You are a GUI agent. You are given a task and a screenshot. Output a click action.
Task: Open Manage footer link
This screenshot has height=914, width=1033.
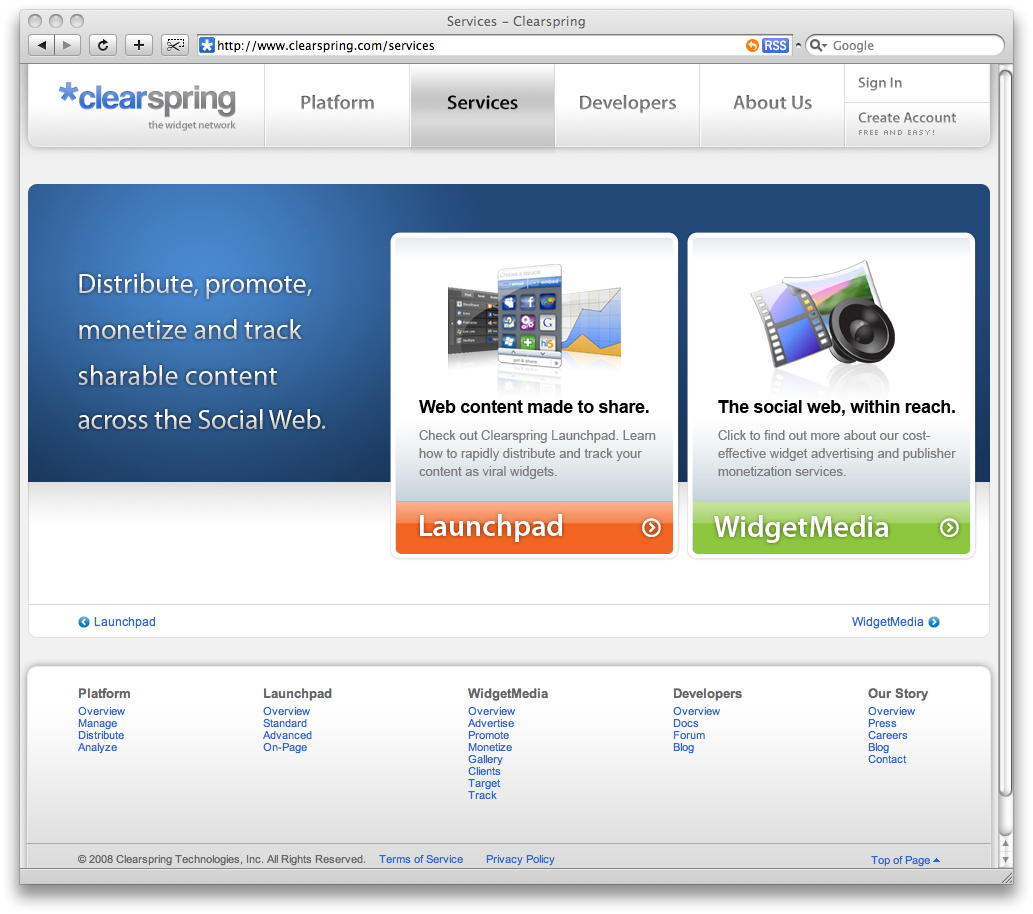coord(98,723)
